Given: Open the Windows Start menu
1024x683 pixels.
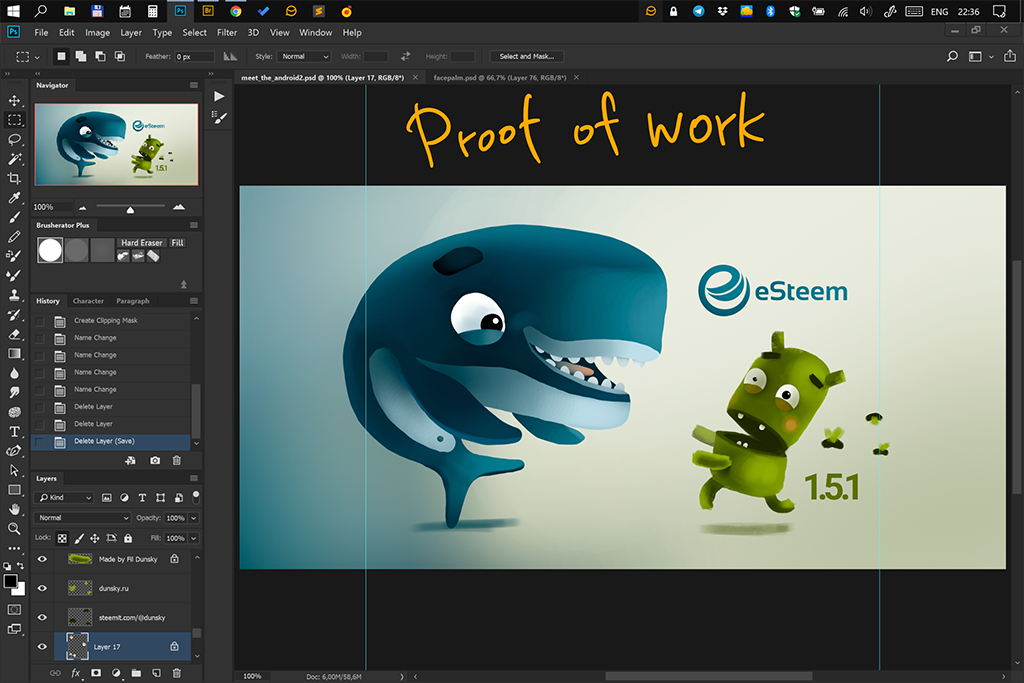Looking at the screenshot, I should point(13,11).
